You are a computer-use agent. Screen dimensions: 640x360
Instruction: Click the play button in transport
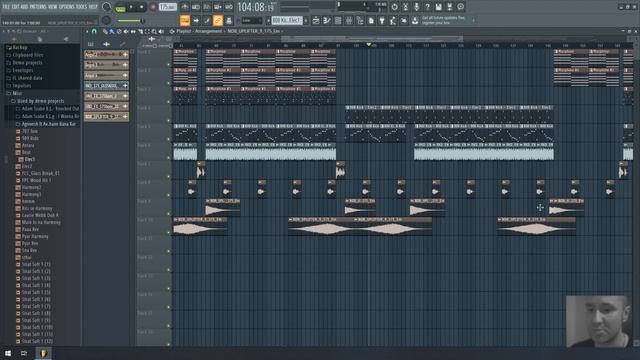[x=131, y=7]
